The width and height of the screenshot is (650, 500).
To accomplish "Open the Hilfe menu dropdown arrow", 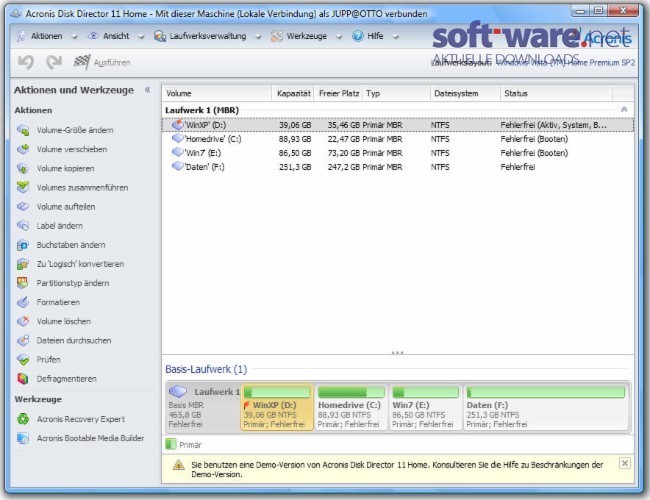I will tap(395, 37).
